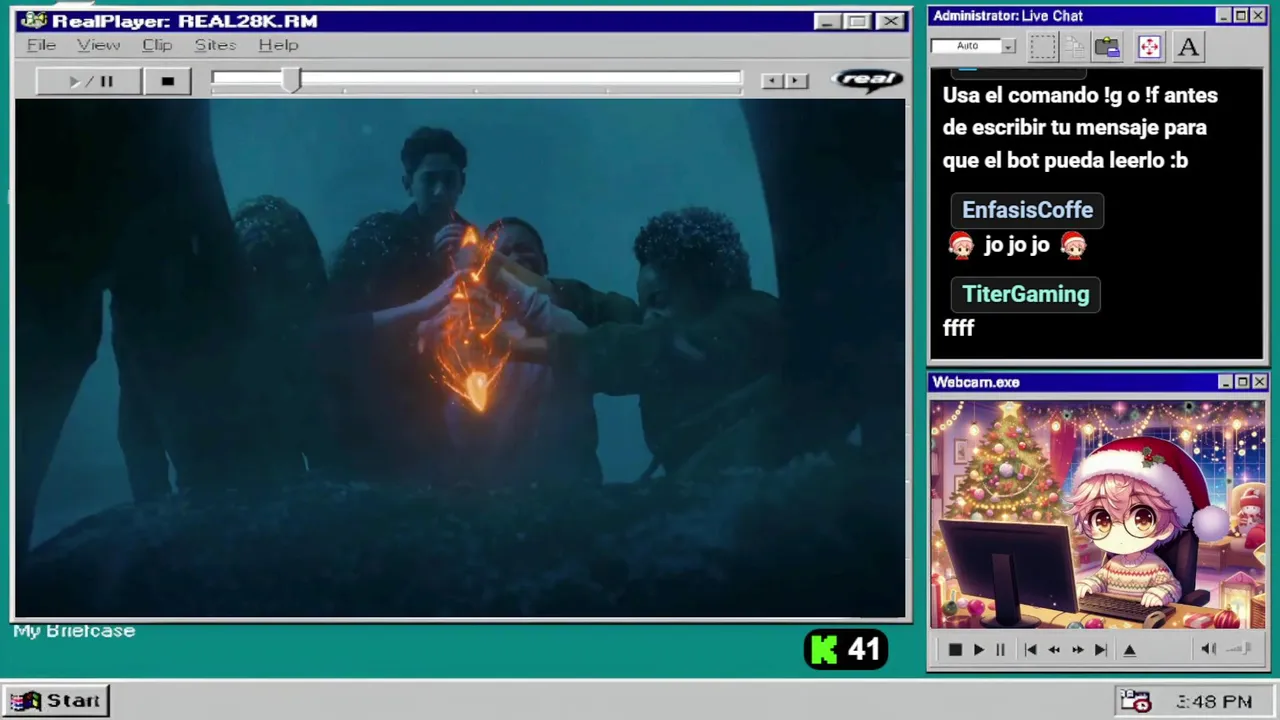
Task: Close the Live Chat window
Action: [1258, 15]
